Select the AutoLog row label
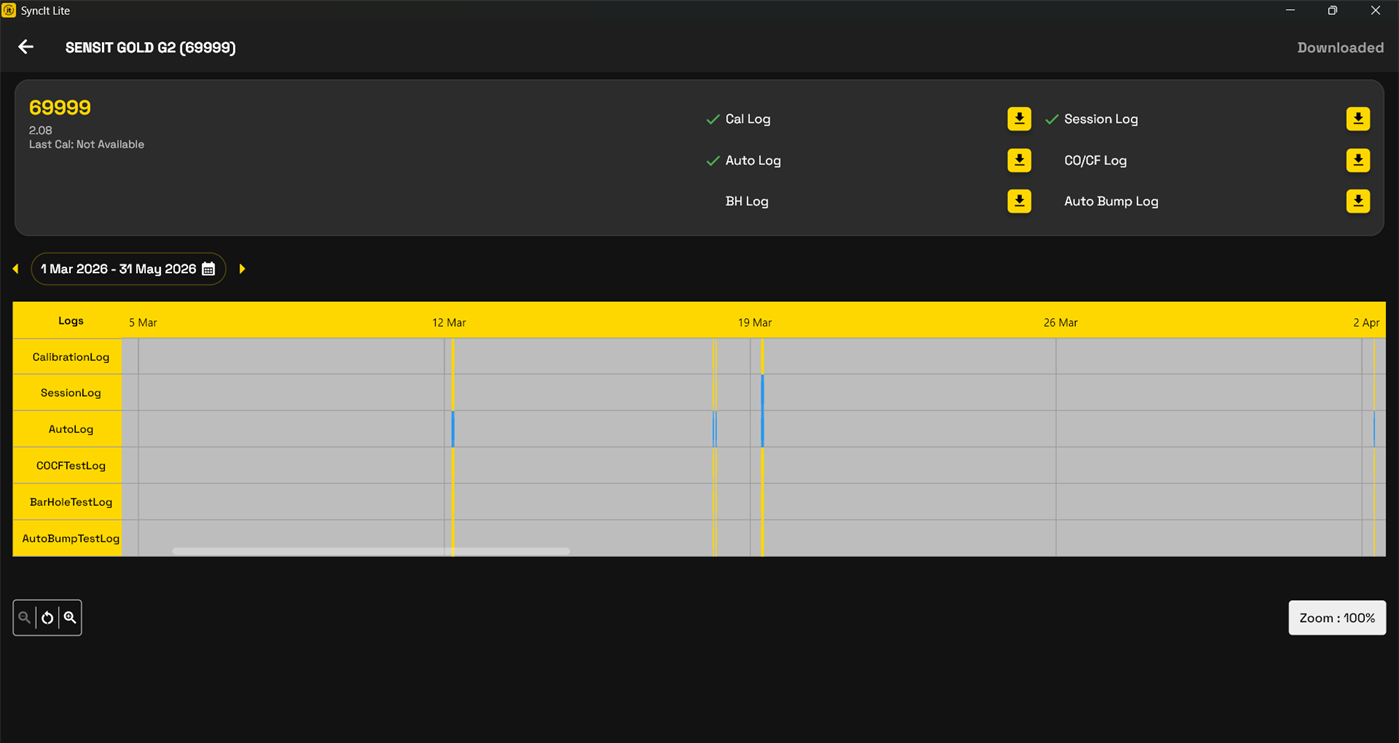Screen dimensions: 1399x743 tap(71, 429)
